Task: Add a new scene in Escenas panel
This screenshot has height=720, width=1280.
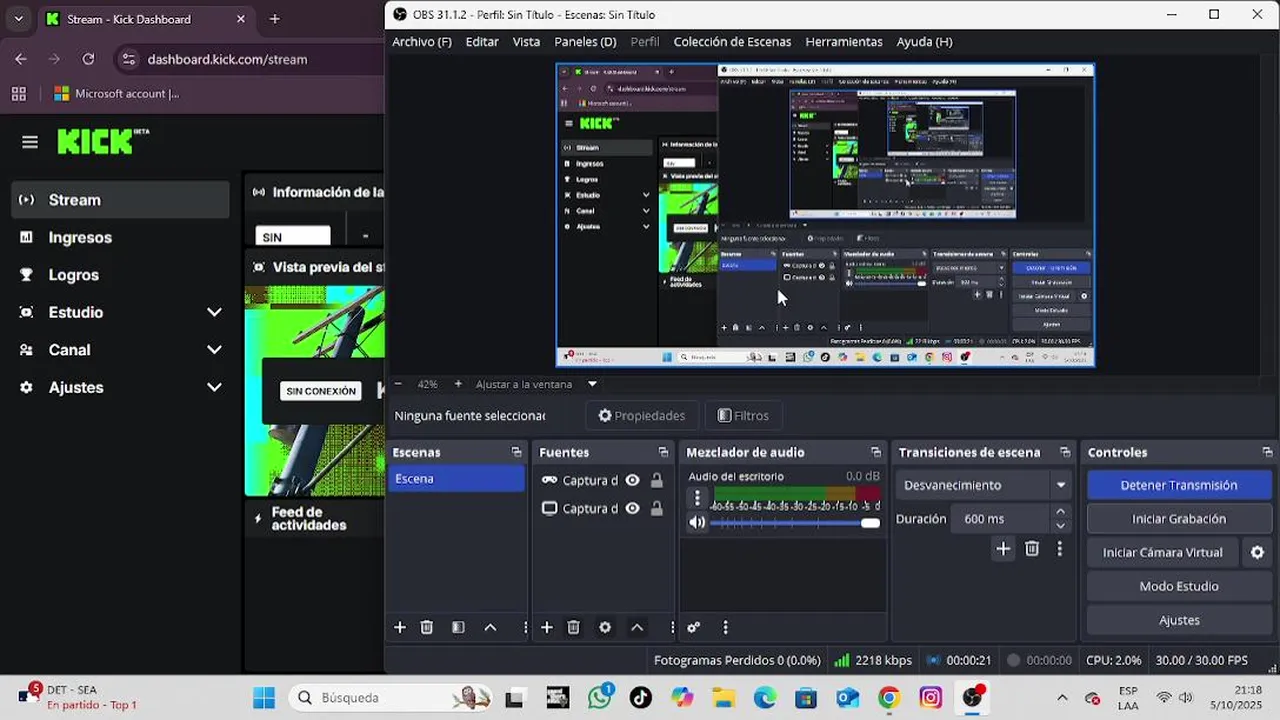Action: click(x=400, y=627)
